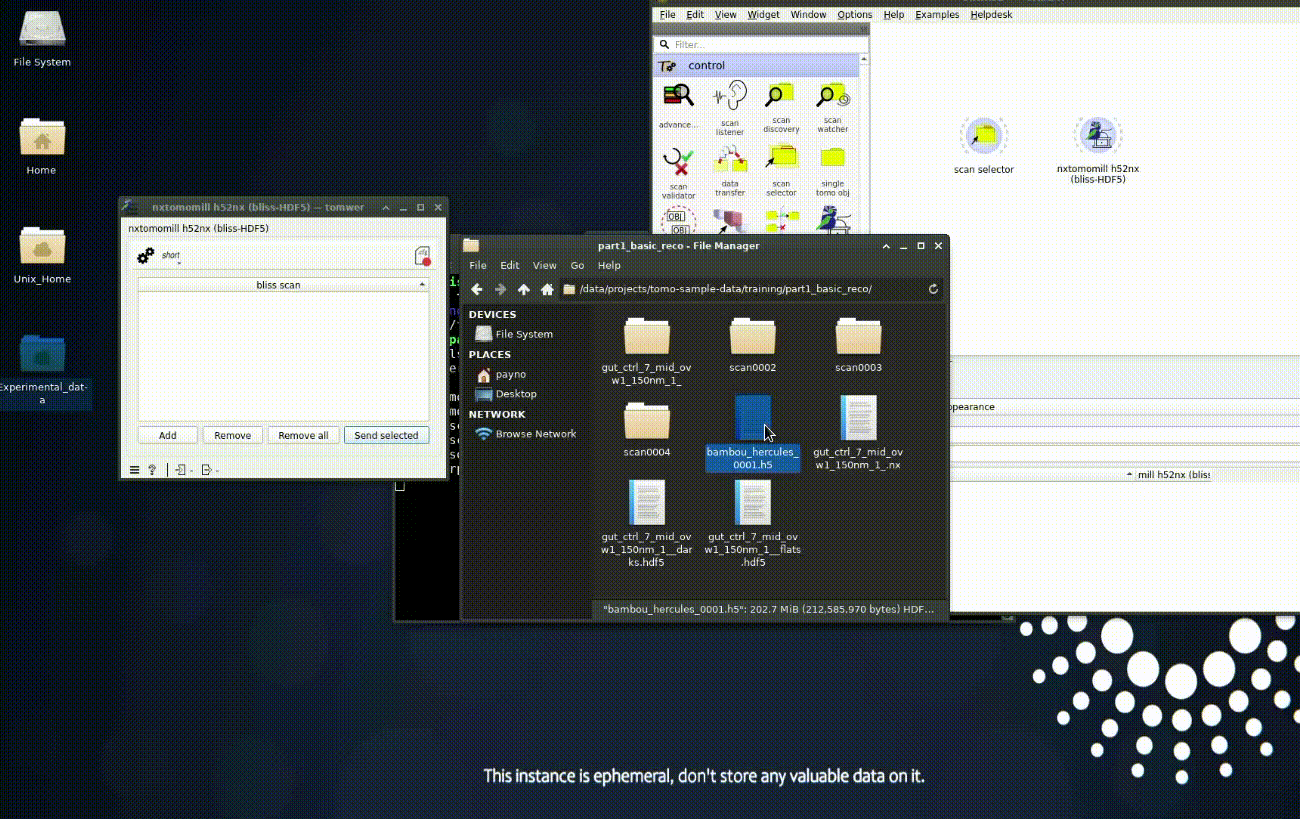This screenshot has height=819, width=1300.
Task: Go to parent folder in File Manager
Action: coord(523,289)
